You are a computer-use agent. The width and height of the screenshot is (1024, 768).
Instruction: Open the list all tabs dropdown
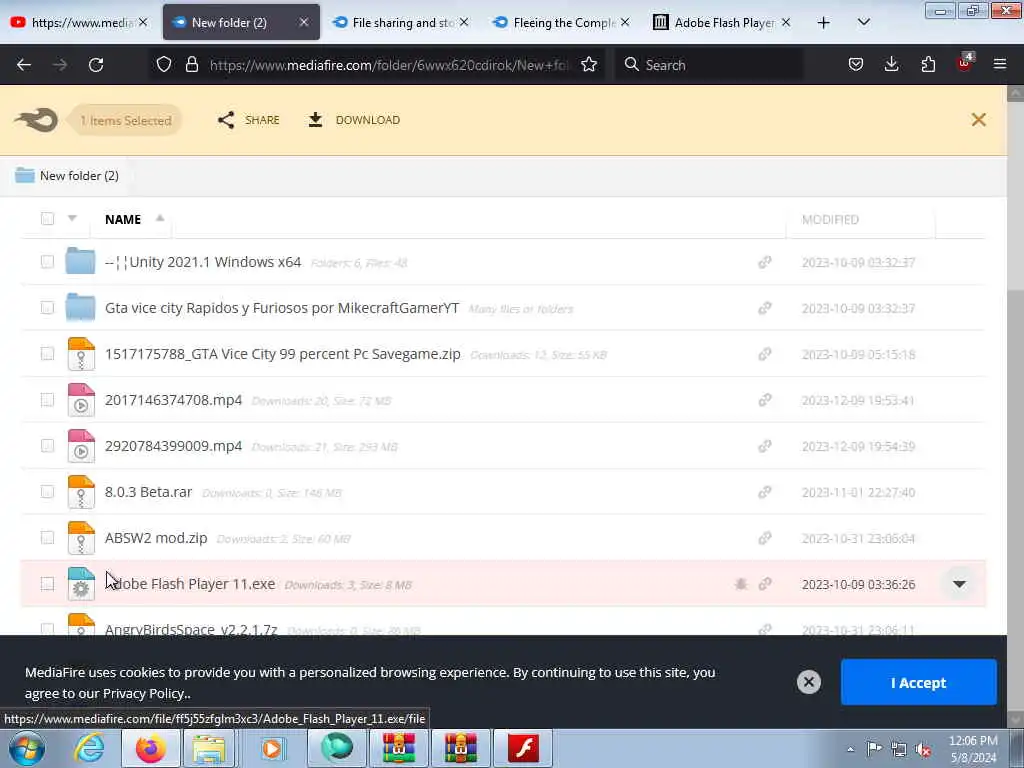click(863, 22)
